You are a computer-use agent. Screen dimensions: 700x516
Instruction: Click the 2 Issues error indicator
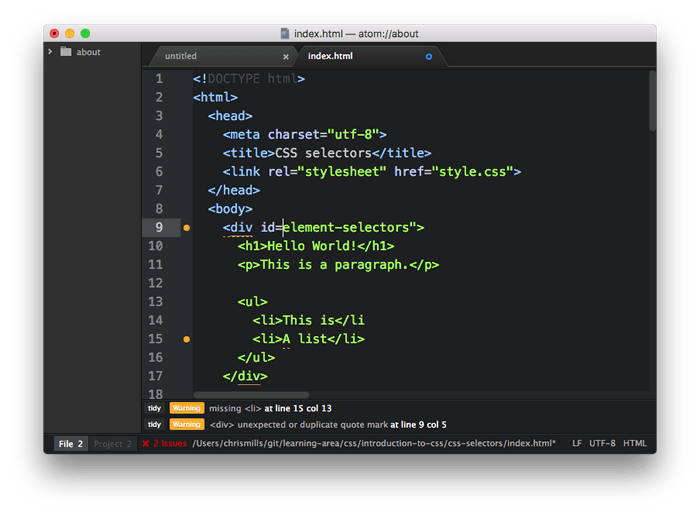click(x=164, y=443)
